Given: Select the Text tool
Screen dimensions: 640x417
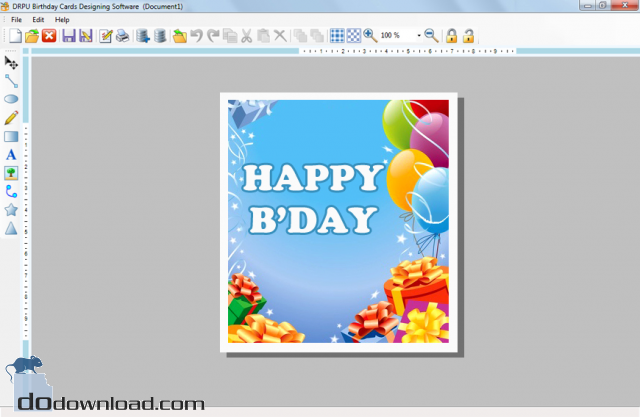Looking at the screenshot, I should pyautogui.click(x=11, y=154).
